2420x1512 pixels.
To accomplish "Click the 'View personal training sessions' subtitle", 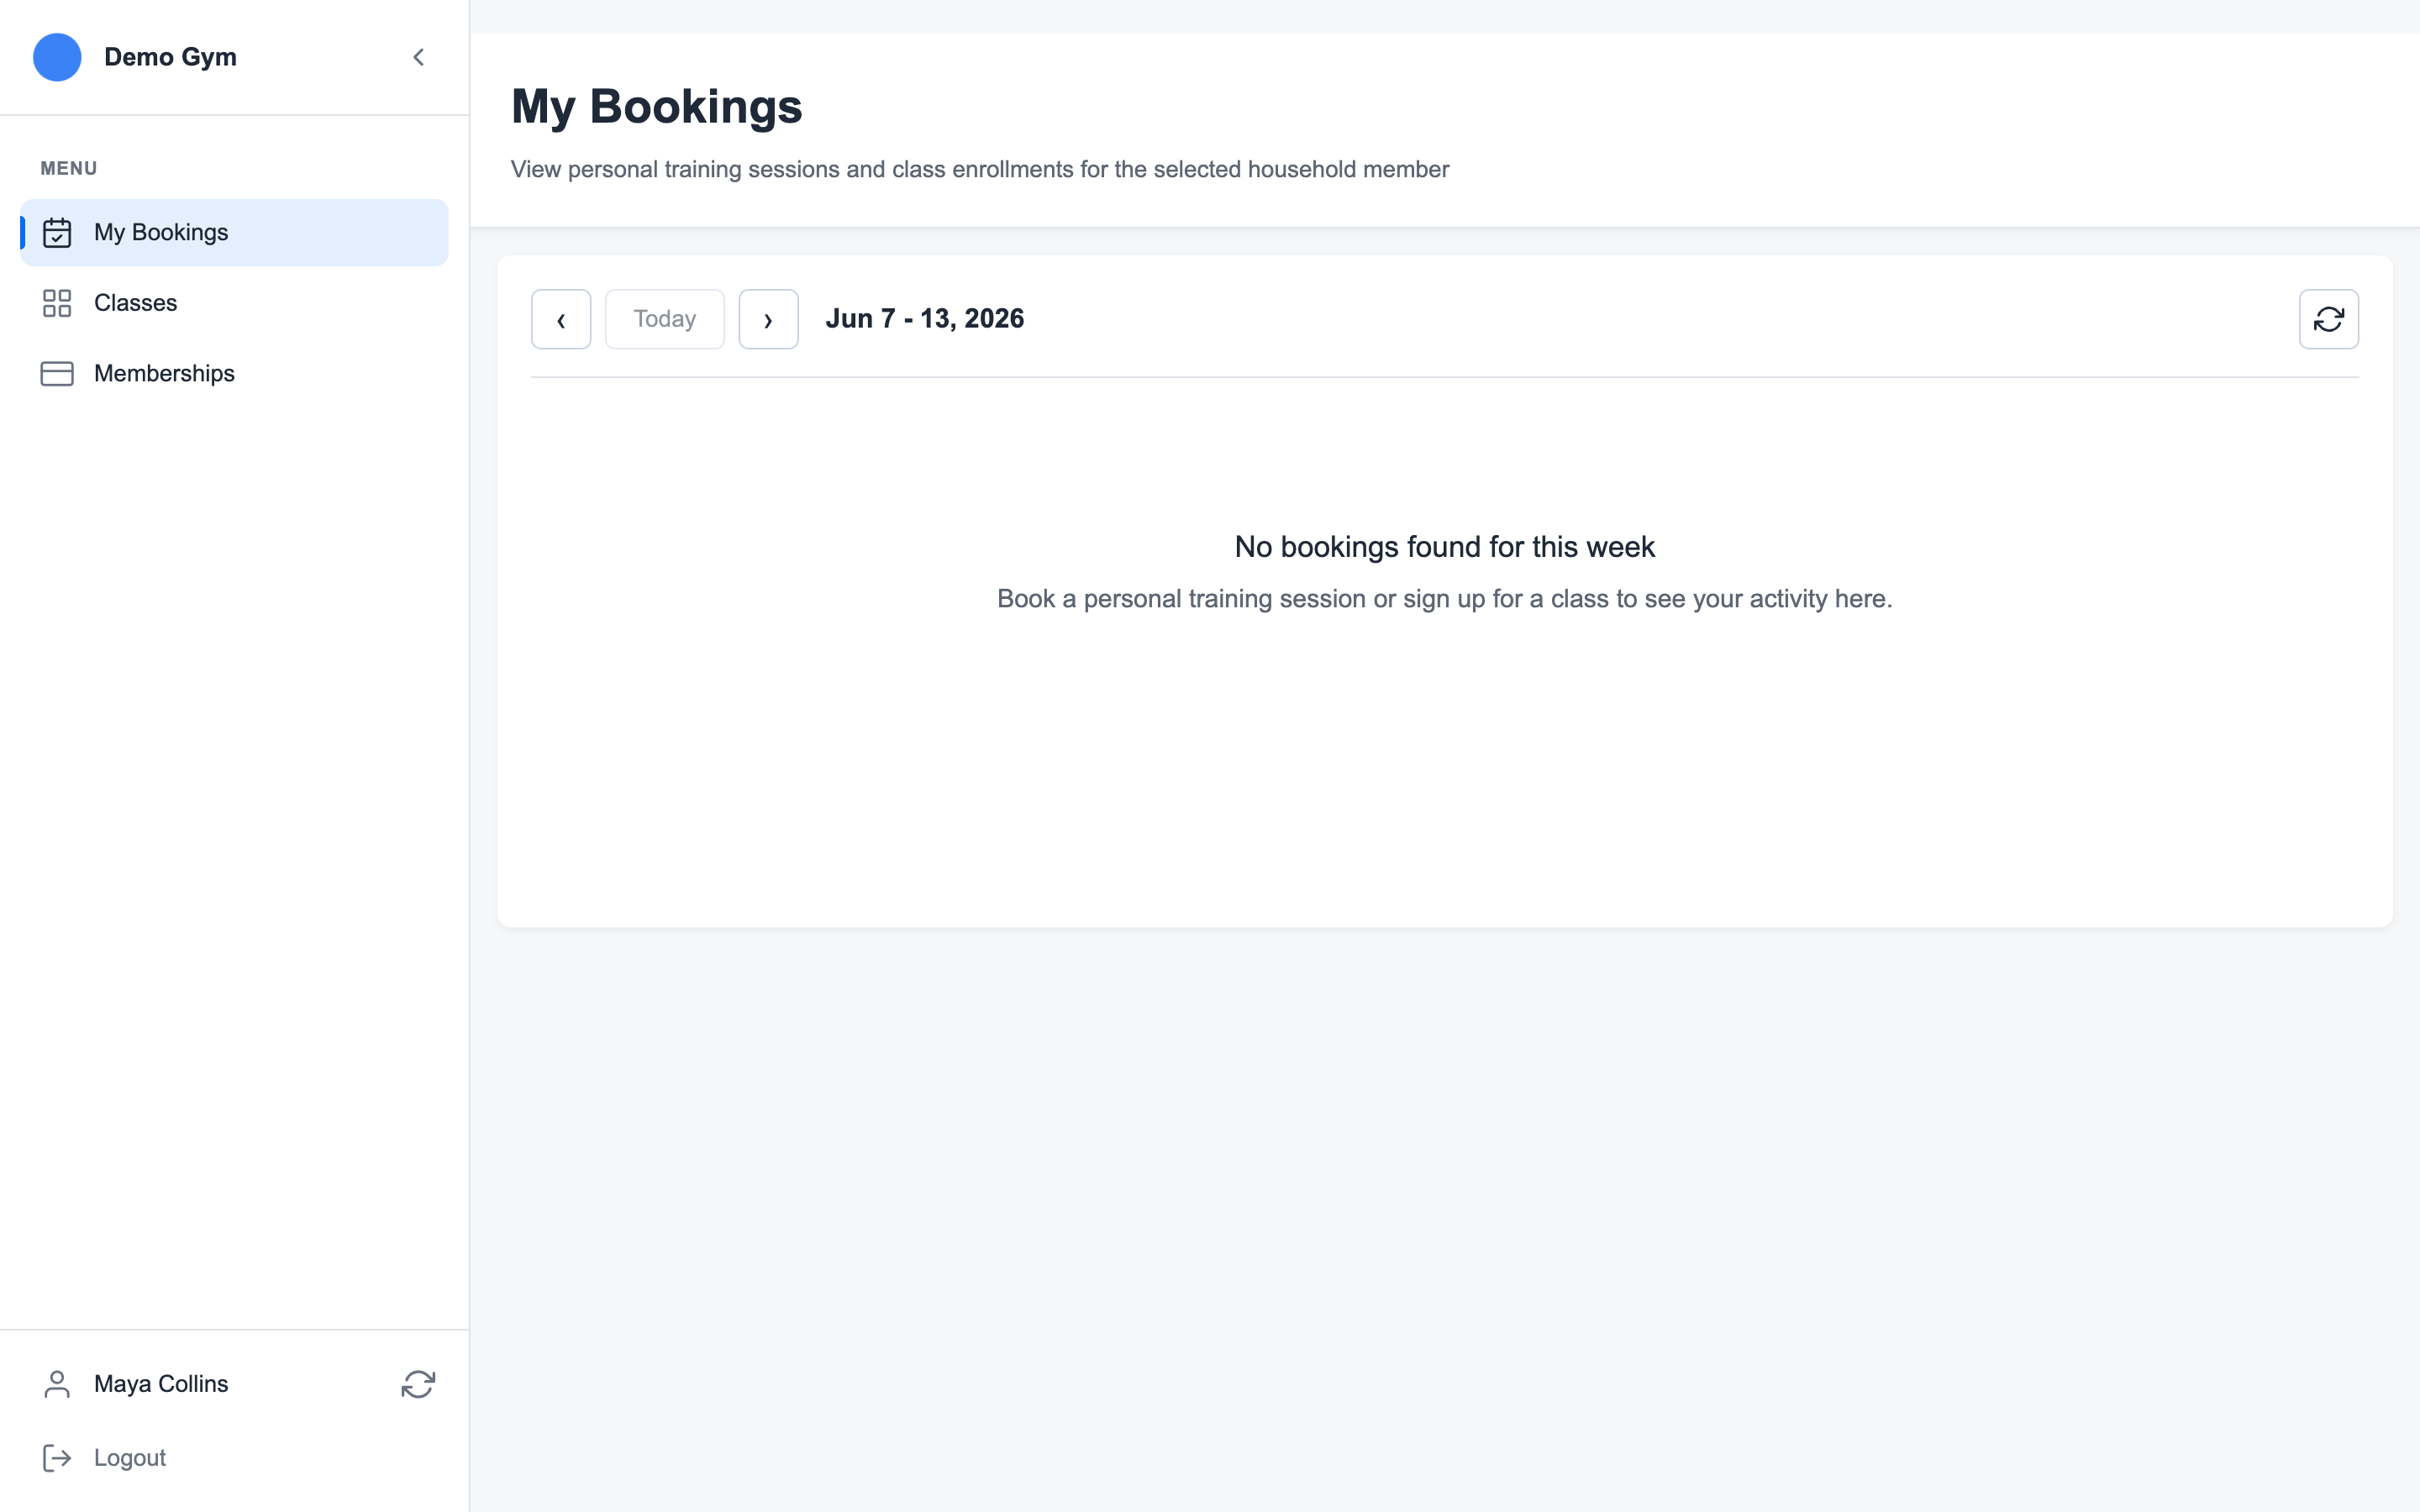I will click(x=979, y=169).
